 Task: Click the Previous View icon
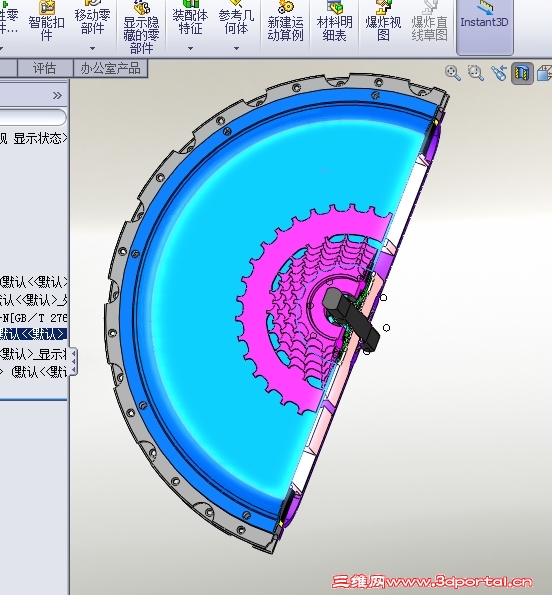[x=499, y=72]
